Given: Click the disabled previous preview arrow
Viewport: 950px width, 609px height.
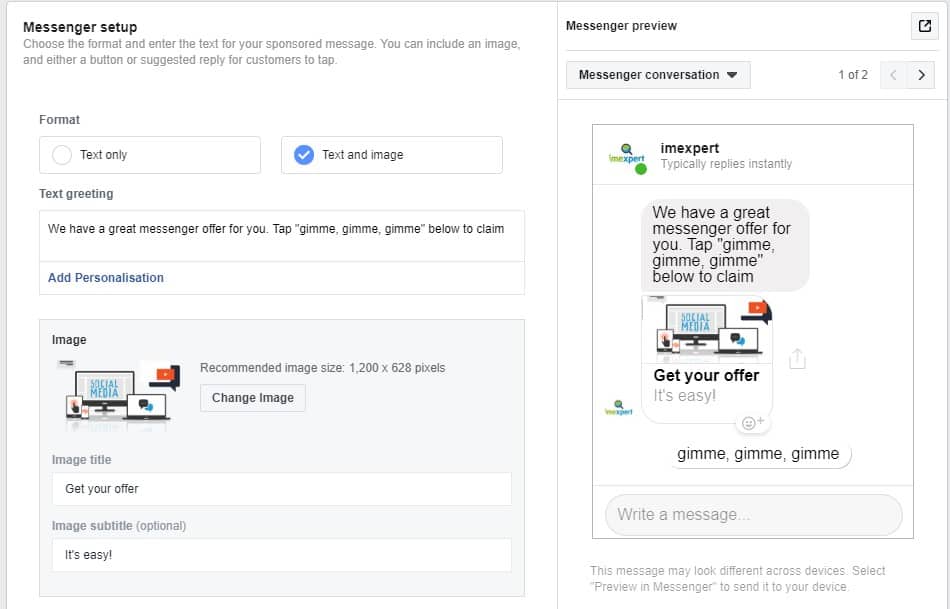Looking at the screenshot, I should (892, 75).
